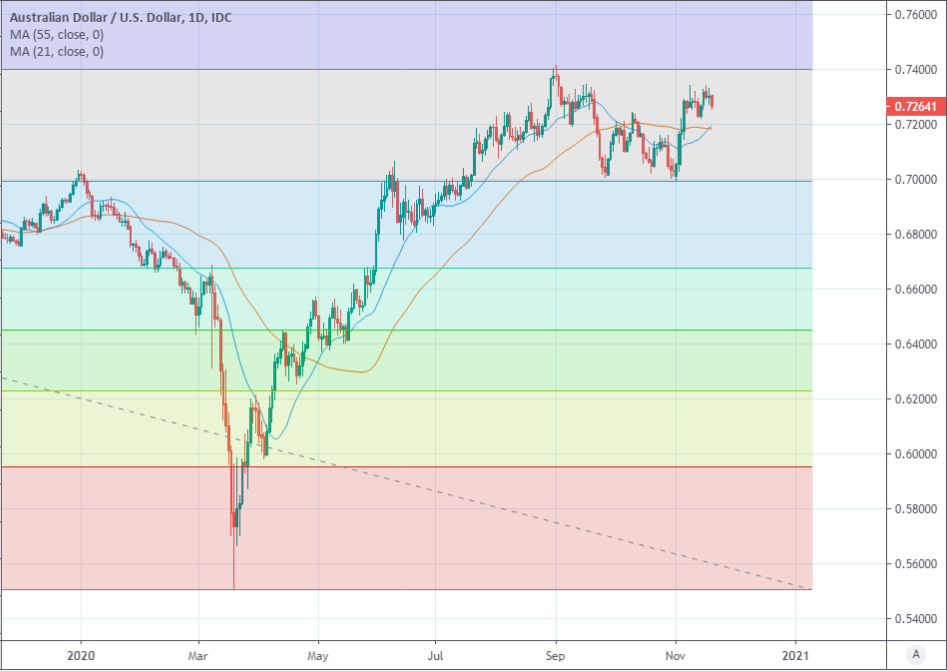Click the 2021 label on time axis
The image size is (947, 671).
[x=795, y=653]
